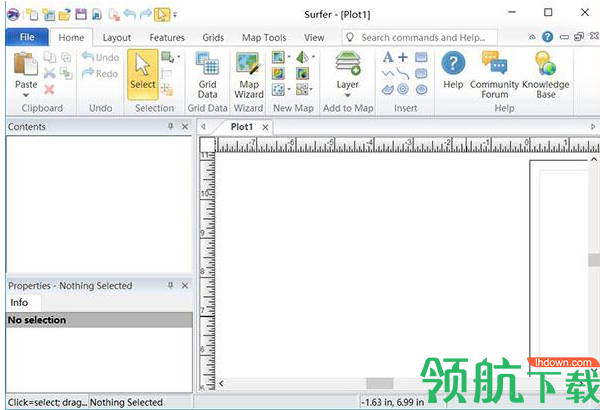This screenshot has height=410, width=600.
Task: Click the Ellipse tool in Insert group
Action: [x=421, y=90]
